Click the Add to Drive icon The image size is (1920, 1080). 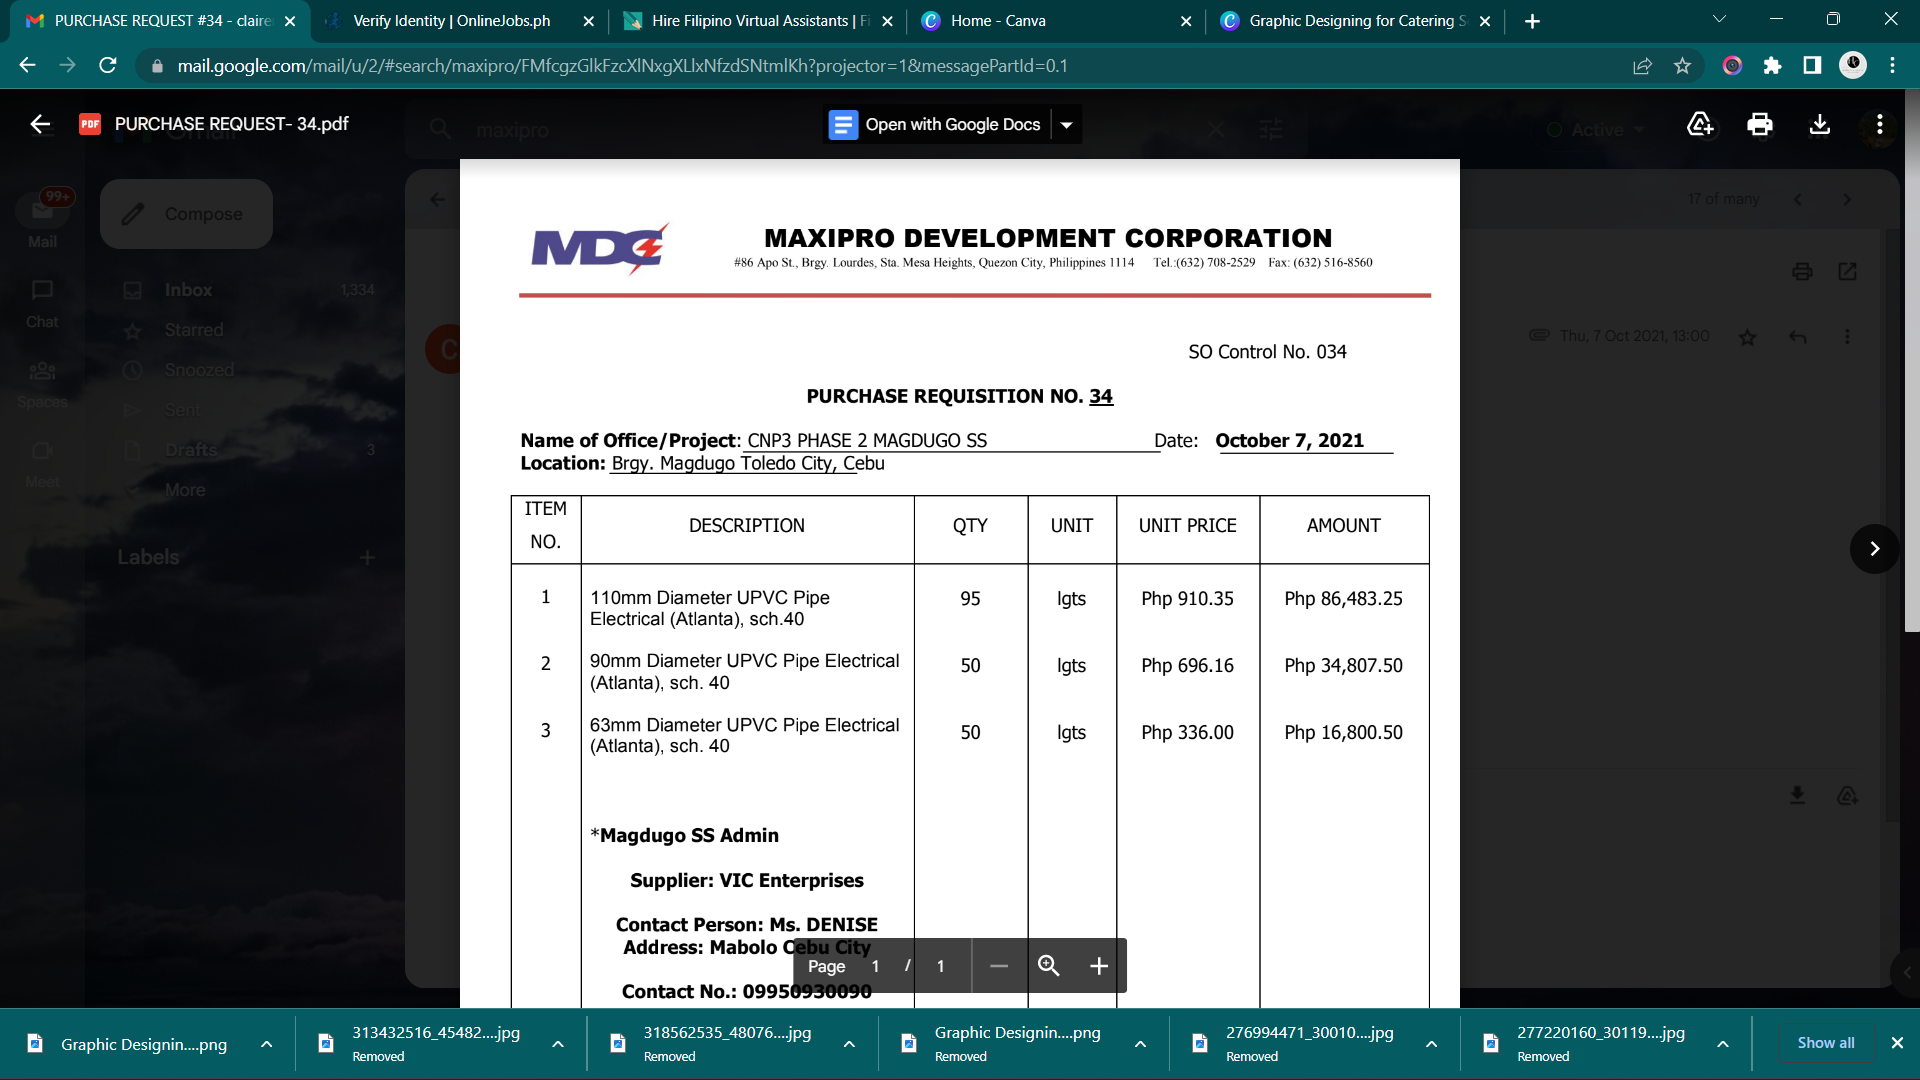click(1700, 124)
